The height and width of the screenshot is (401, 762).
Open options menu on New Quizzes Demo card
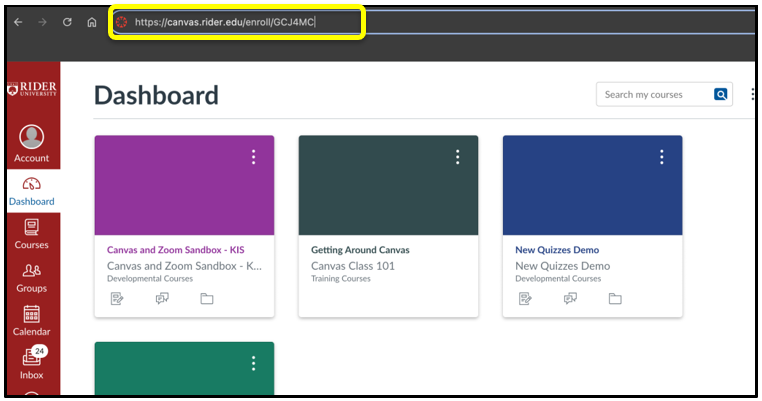(661, 157)
